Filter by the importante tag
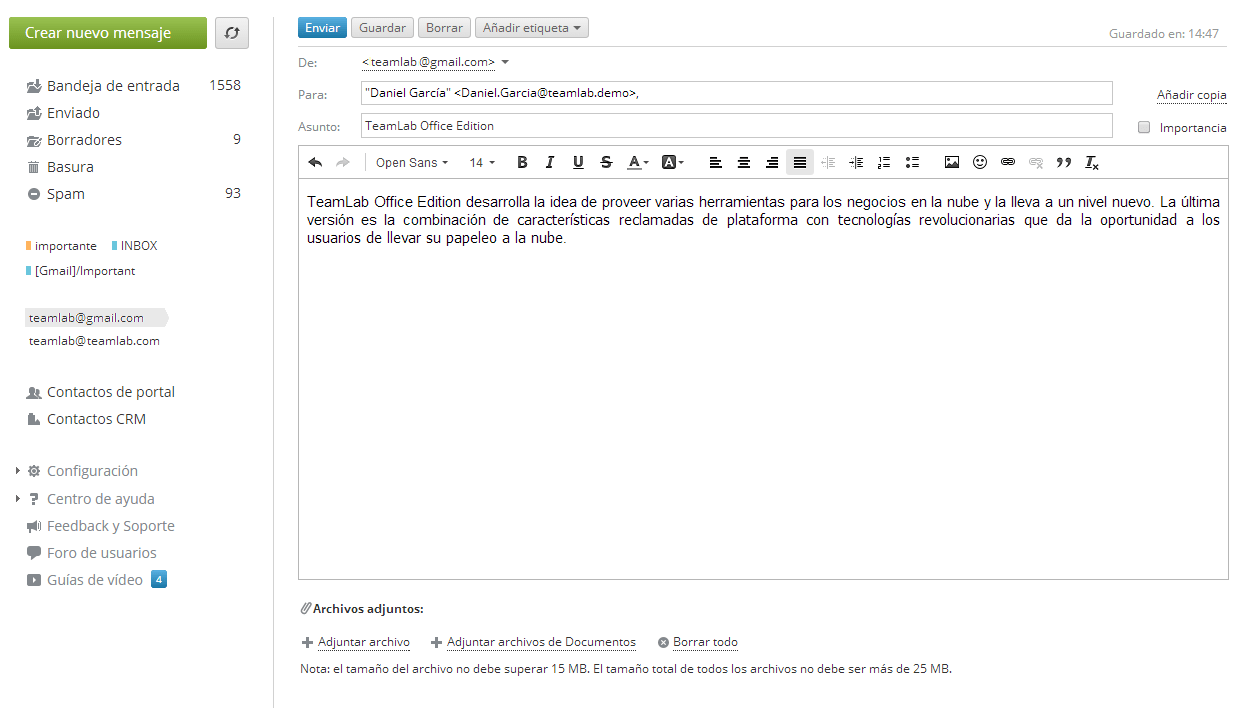This screenshot has width=1240, height=708. [61, 246]
